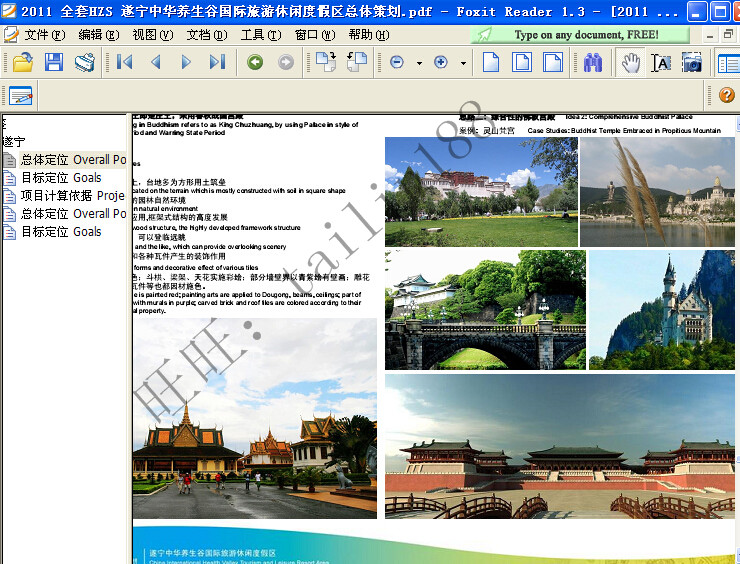The width and height of the screenshot is (740, 564).
Task: Click the 遂宁 bookmark entry
Action: tap(14, 141)
